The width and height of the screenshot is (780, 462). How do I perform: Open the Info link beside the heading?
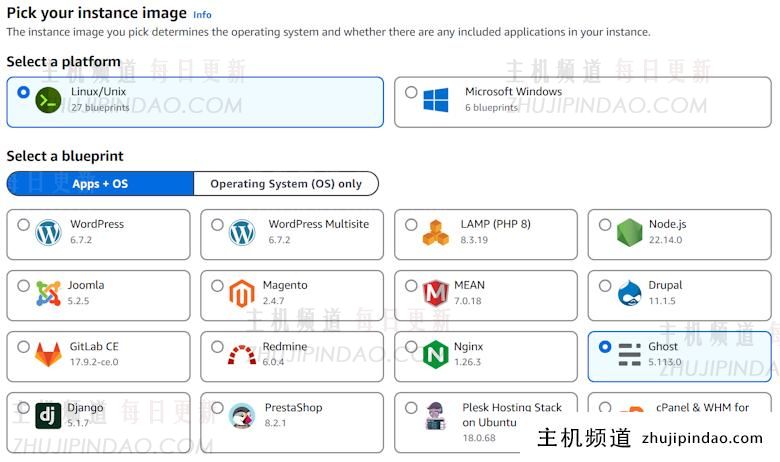tap(202, 15)
